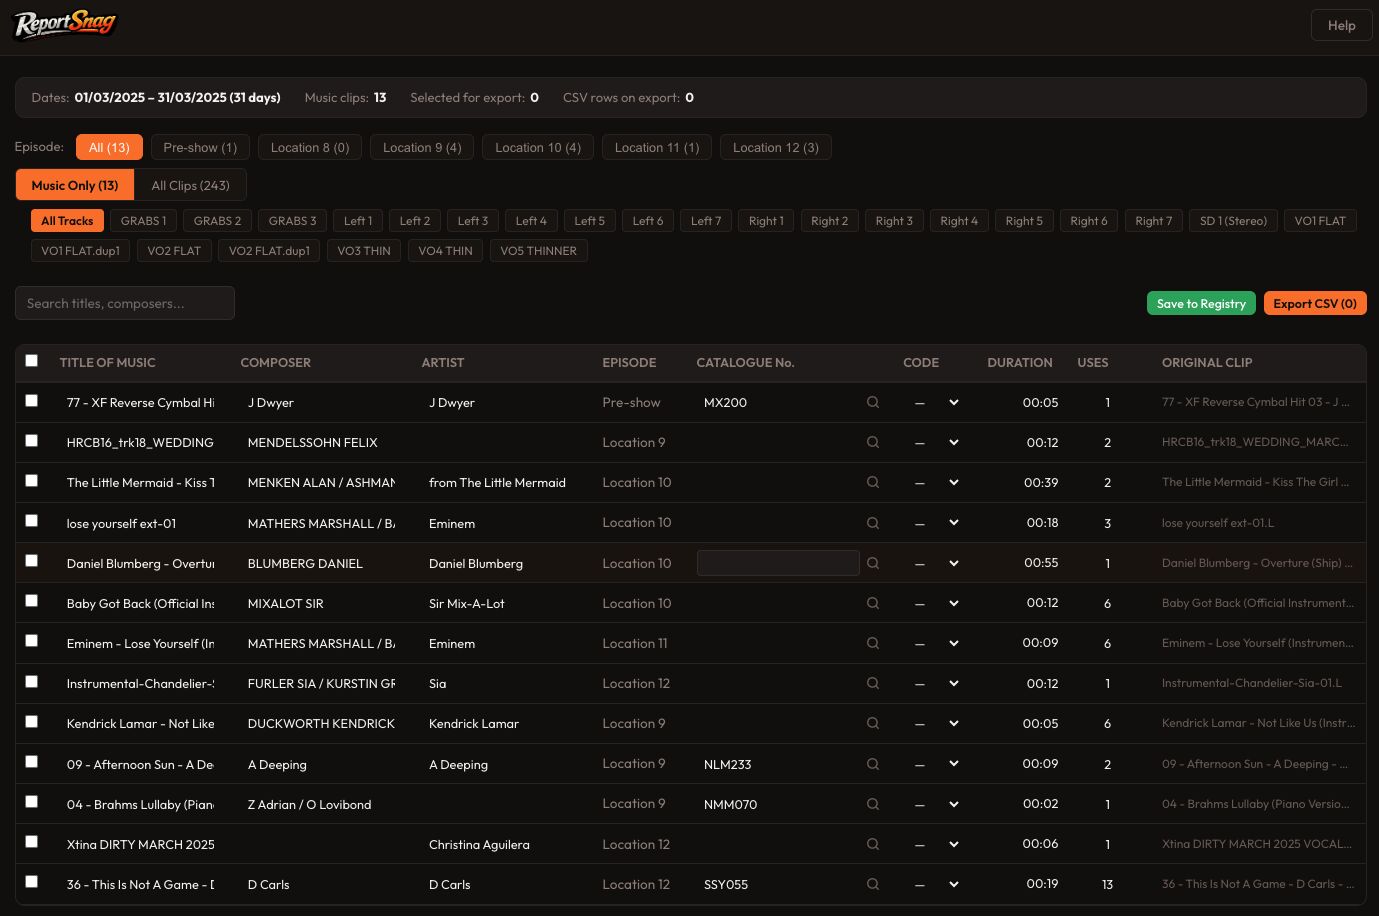Show Location 9 (4) episode tracks
This screenshot has width=1379, height=916.
pyautogui.click(x=422, y=147)
